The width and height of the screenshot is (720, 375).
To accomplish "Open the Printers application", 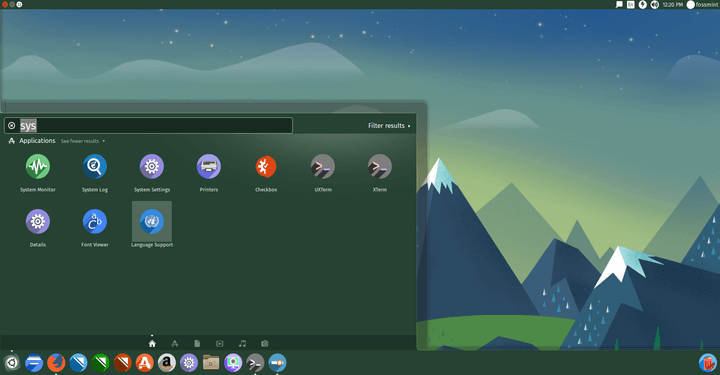I will pos(208,166).
